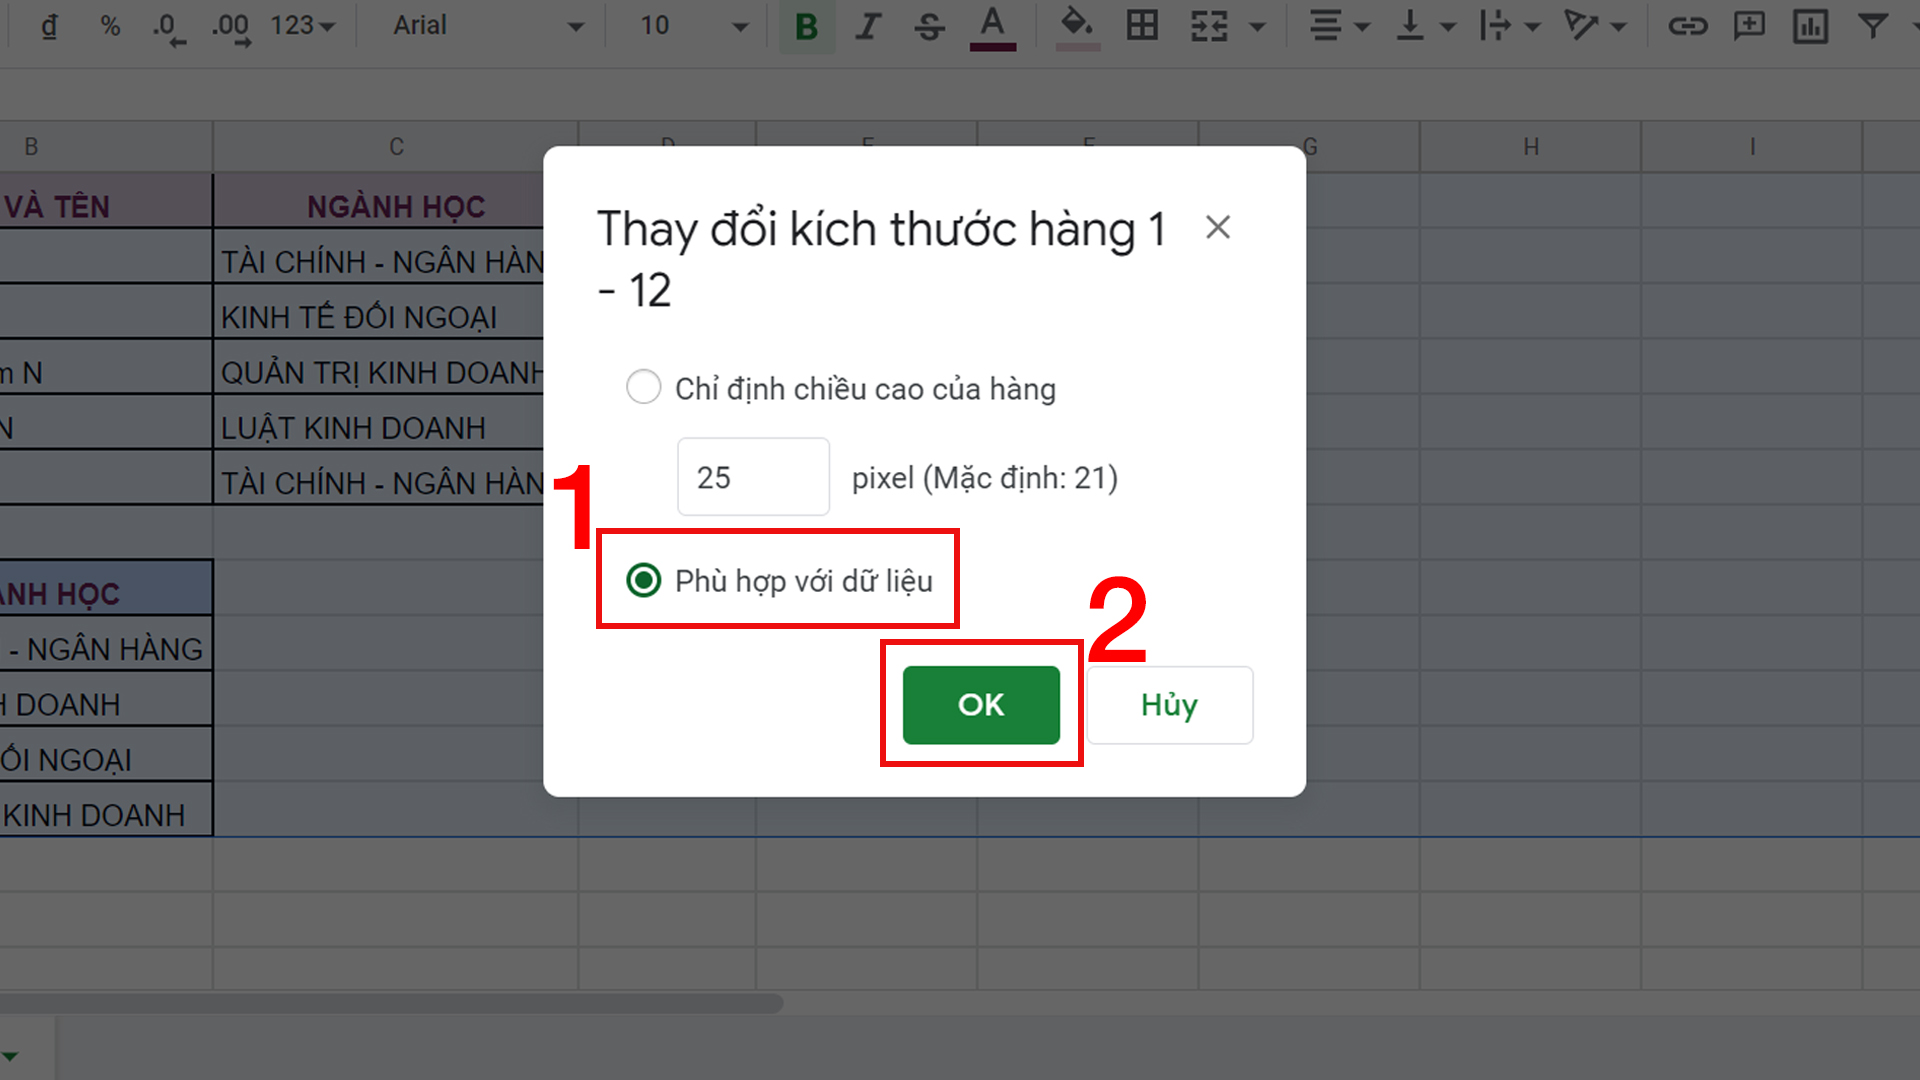Open the font size dropdown
Image resolution: width=1920 pixels, height=1080 pixels.
coord(690,27)
